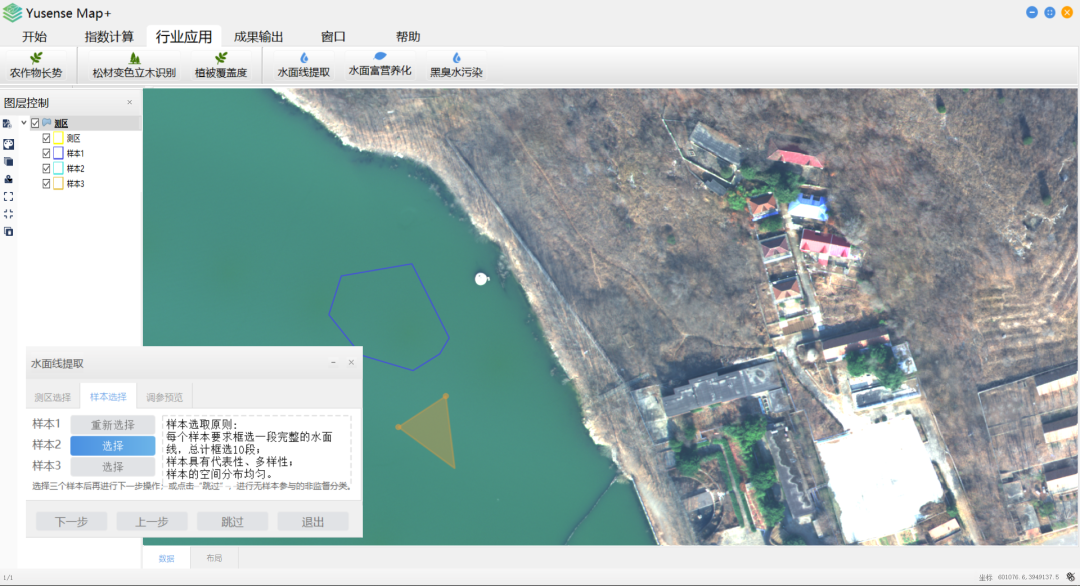The width and height of the screenshot is (1080, 586).
Task: Toggle visibility of the 样本2 layer
Action: [46, 169]
